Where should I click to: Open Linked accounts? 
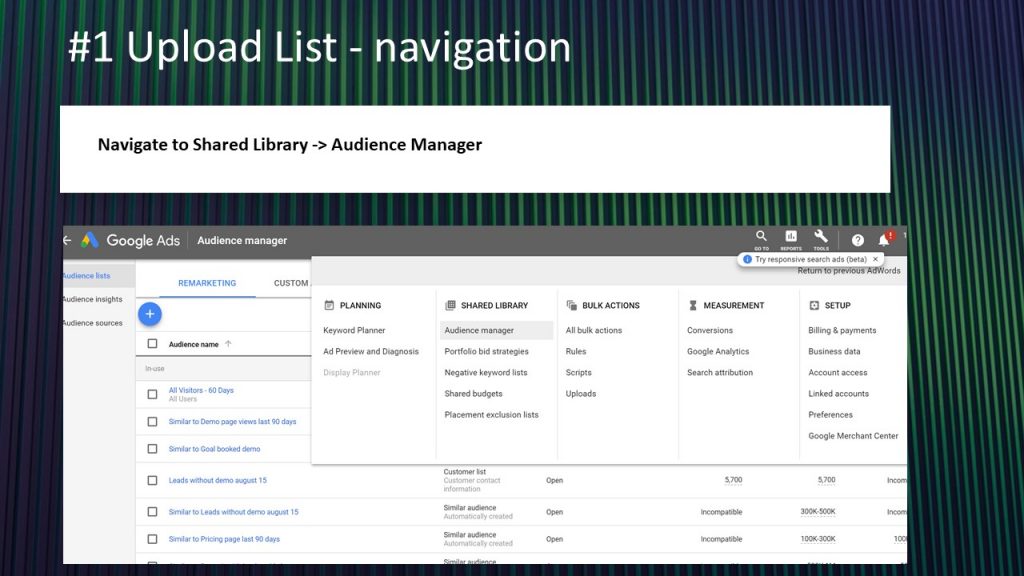point(839,394)
